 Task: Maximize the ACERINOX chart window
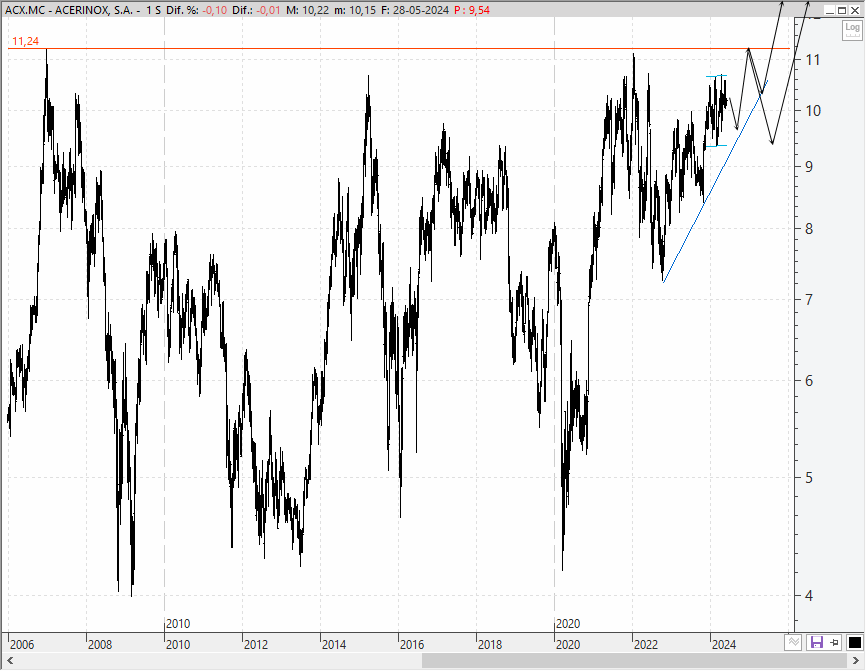tap(842, 10)
